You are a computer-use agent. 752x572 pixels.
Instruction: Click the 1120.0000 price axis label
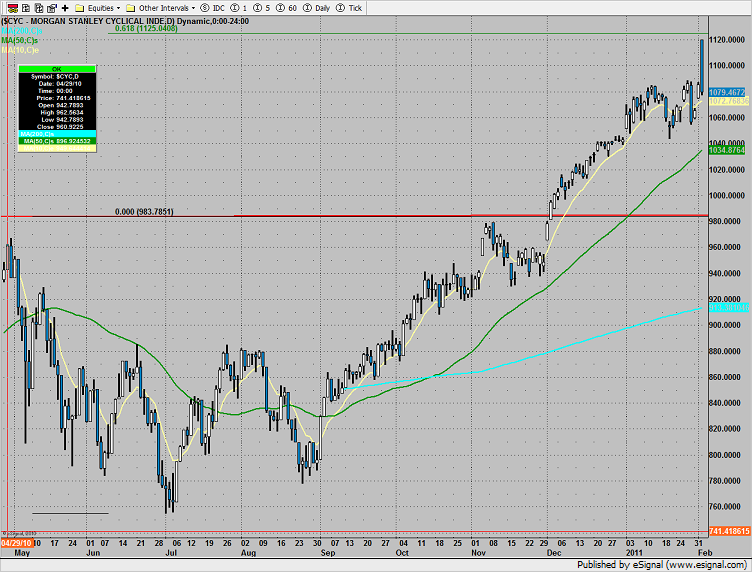(727, 40)
